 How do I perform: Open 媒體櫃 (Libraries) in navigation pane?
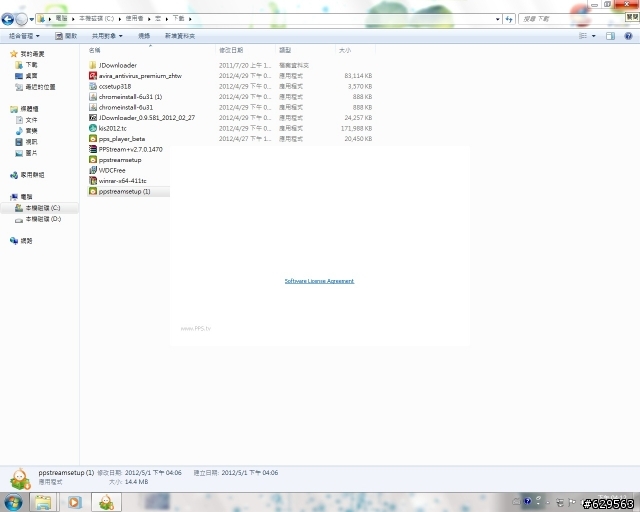[x=29, y=109]
